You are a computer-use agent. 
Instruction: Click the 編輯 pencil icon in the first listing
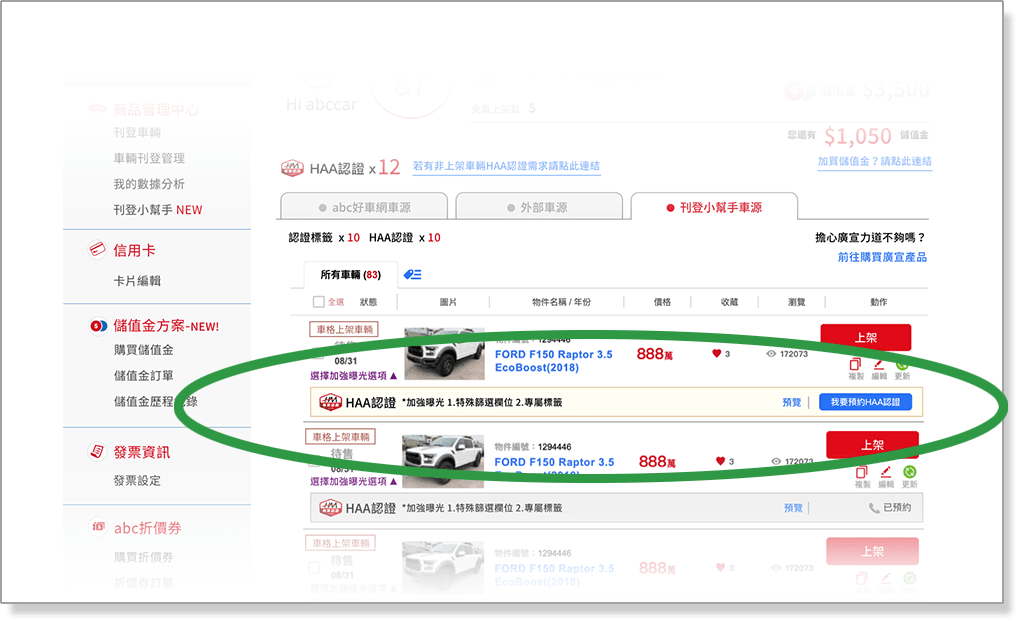[x=879, y=364]
